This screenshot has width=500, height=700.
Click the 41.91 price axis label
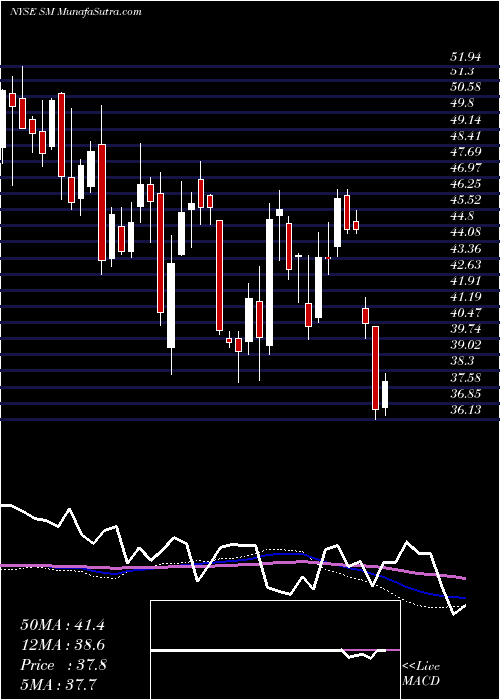pyautogui.click(x=466, y=281)
